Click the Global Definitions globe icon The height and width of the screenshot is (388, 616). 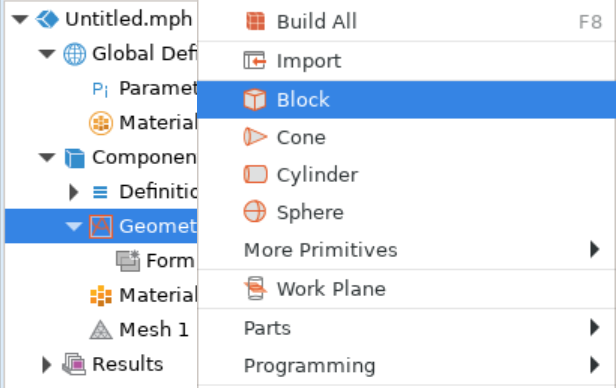click(74, 54)
